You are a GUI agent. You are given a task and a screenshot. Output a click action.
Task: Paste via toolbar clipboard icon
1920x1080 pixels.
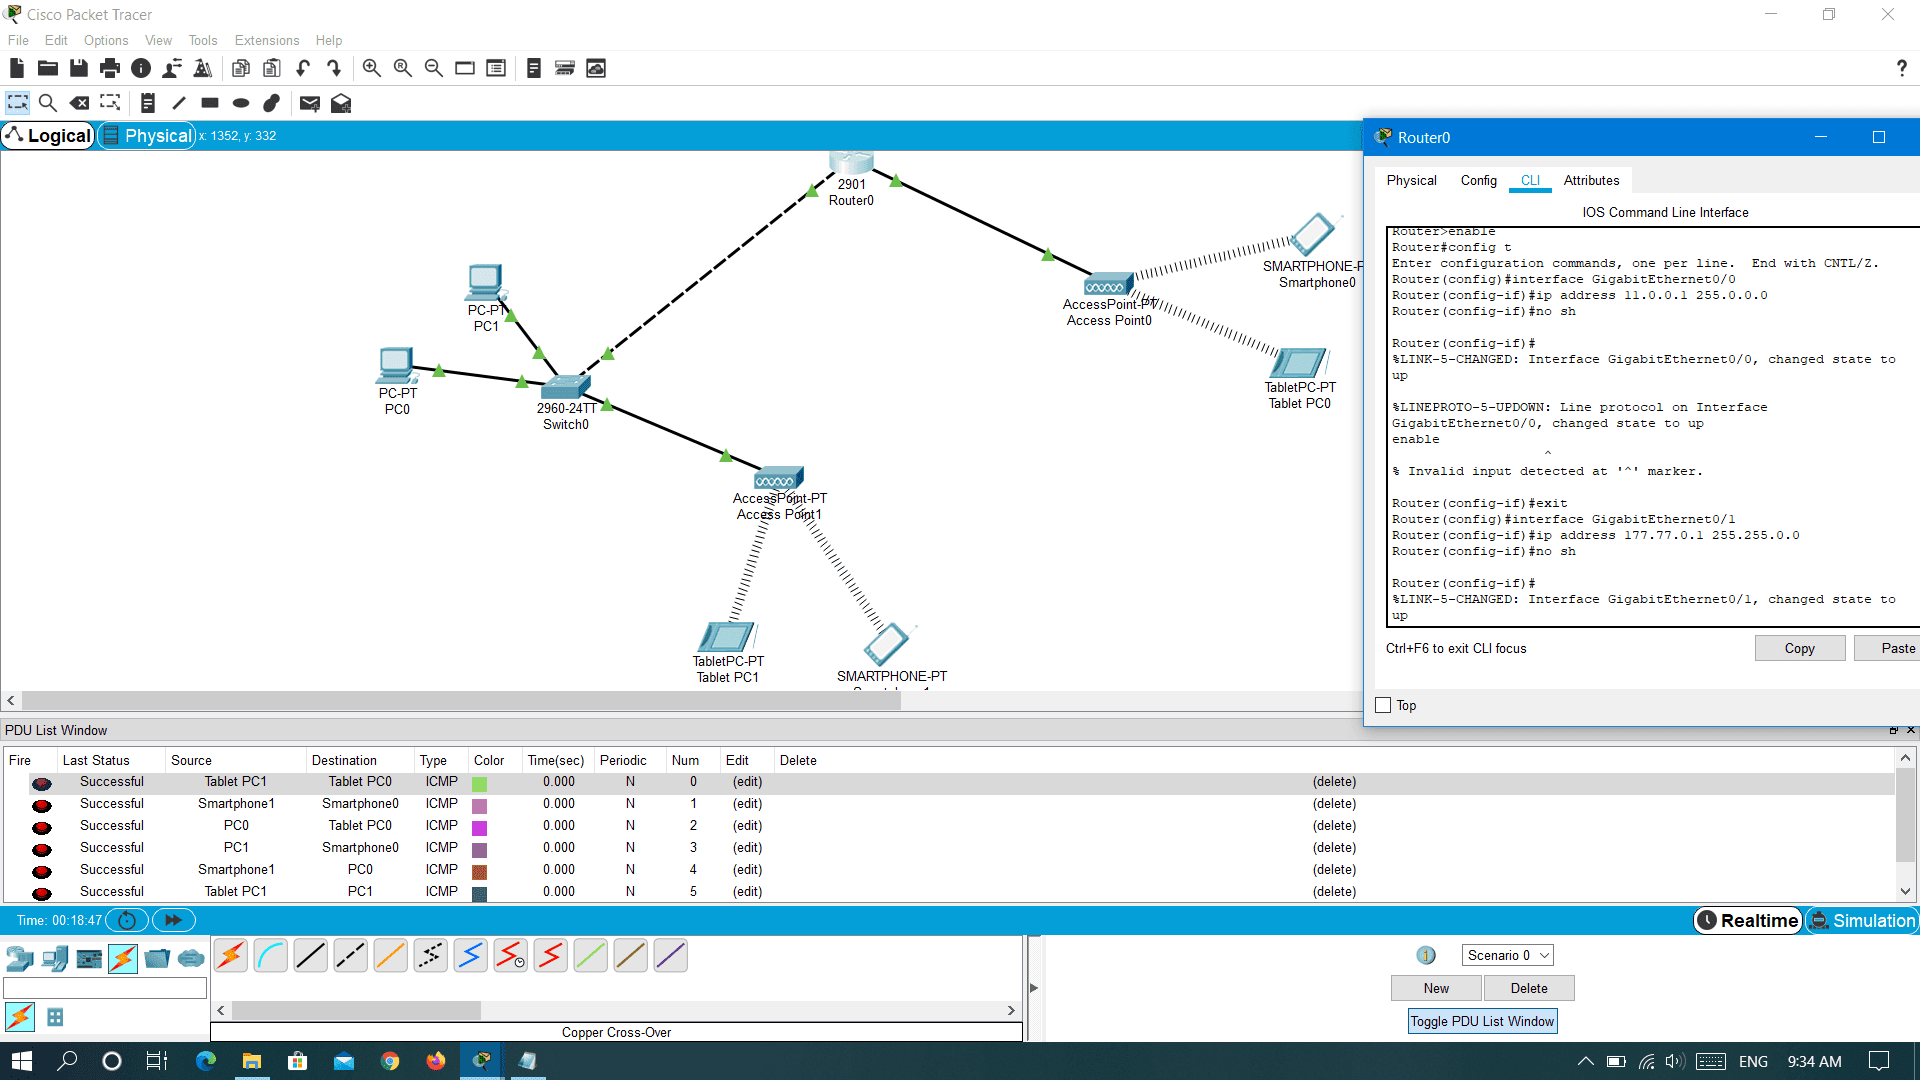271,68
